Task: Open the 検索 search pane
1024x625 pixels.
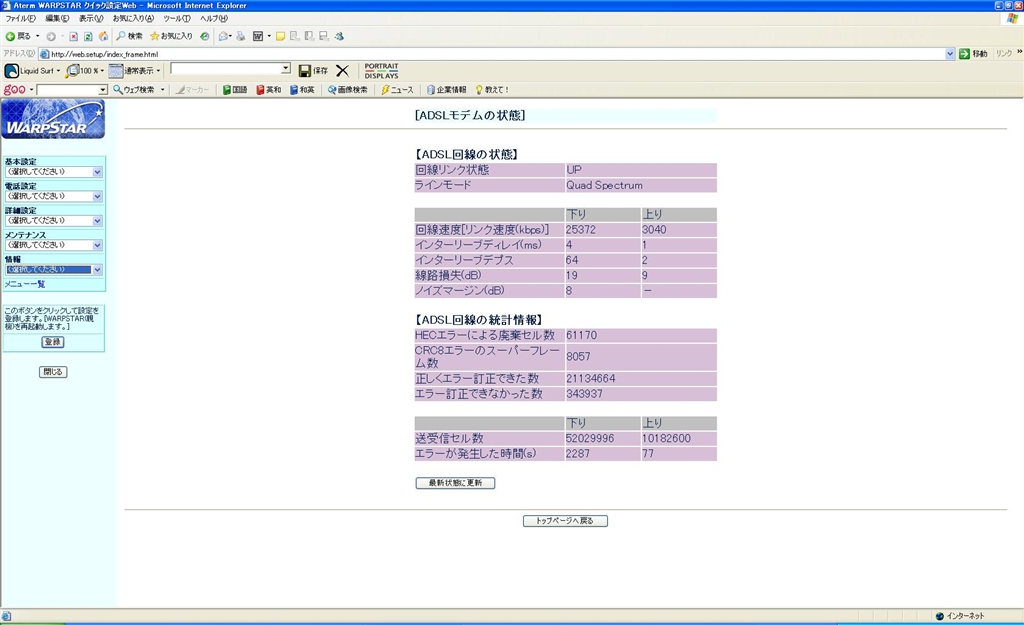Action: (x=129, y=36)
